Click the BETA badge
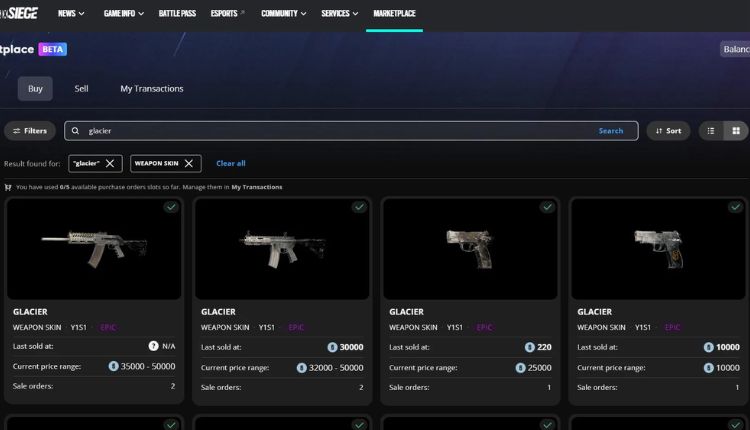Screen dimensions: 750x430 (x=53, y=49)
